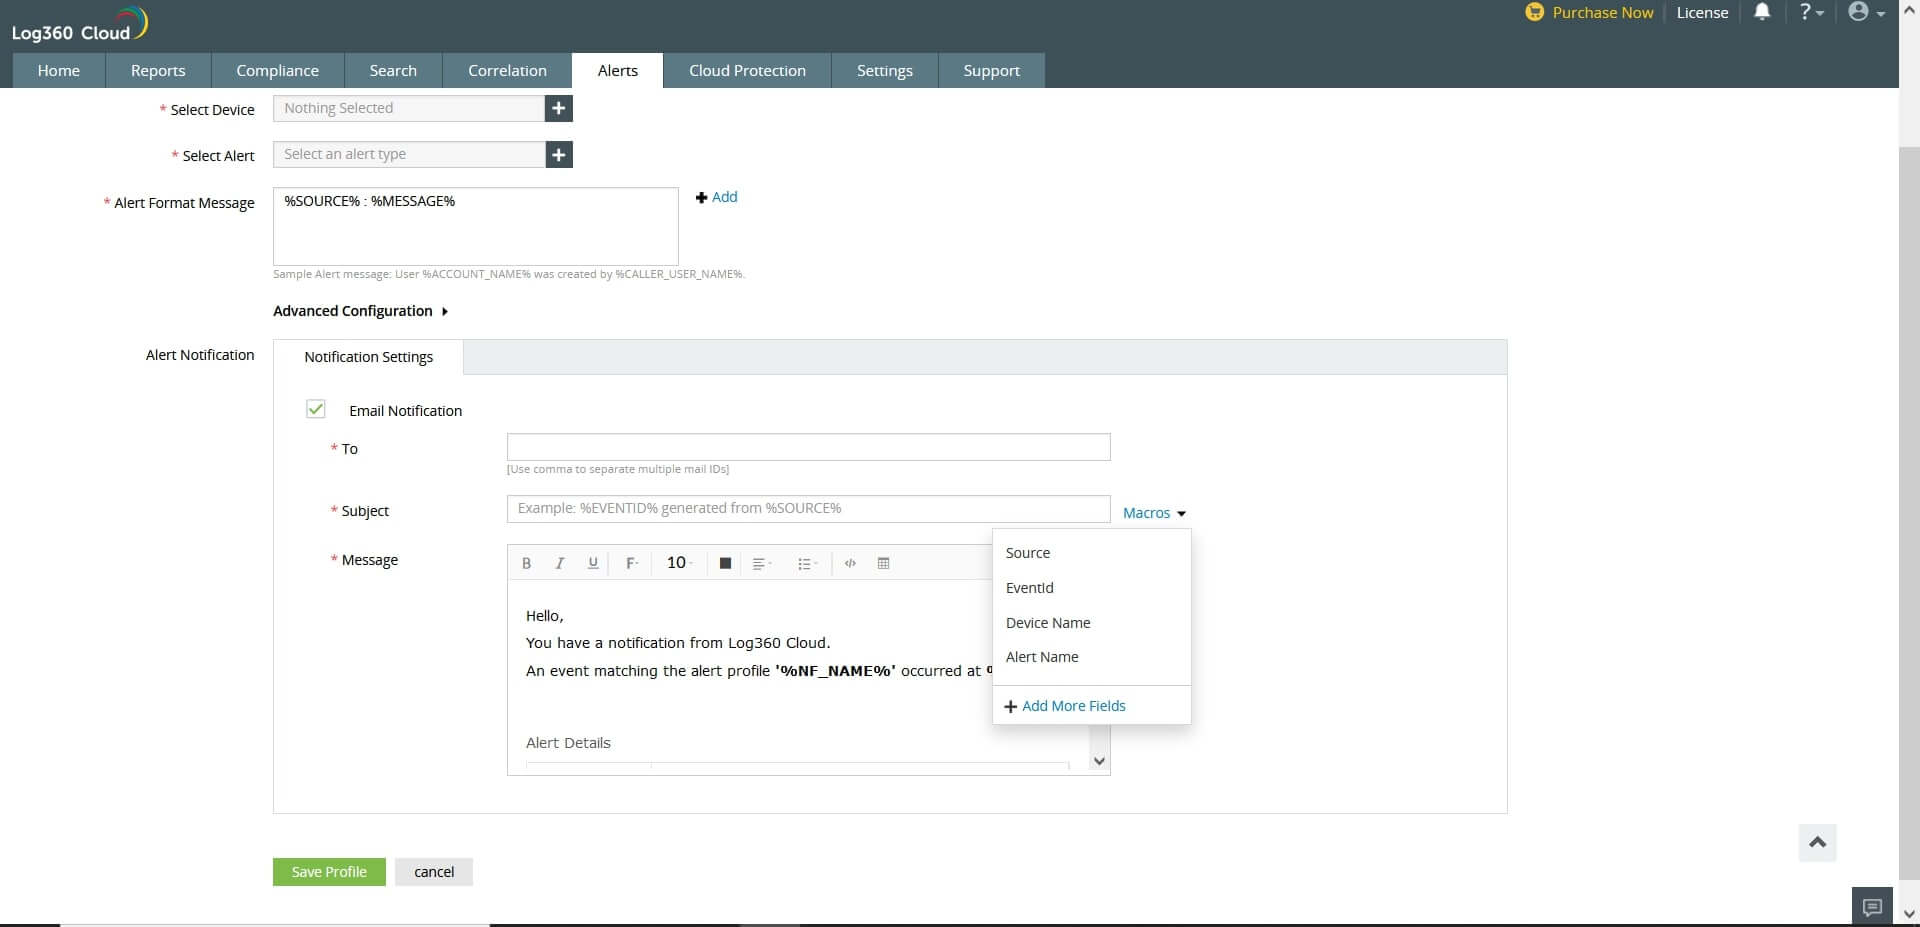This screenshot has height=927, width=1920.
Task: Apply bold formatting in message editor
Action: coord(526,563)
